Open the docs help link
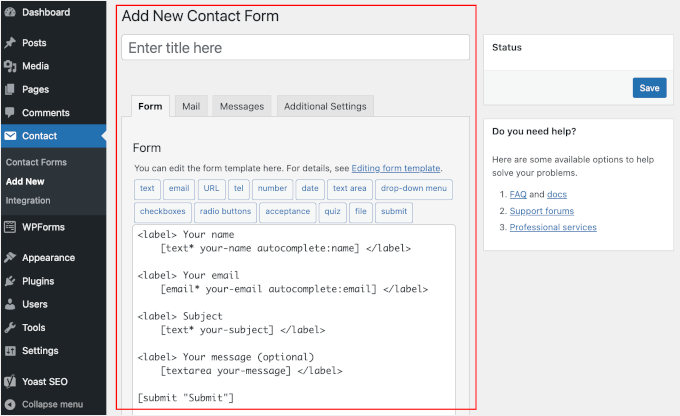The width and height of the screenshot is (680, 416). point(557,194)
